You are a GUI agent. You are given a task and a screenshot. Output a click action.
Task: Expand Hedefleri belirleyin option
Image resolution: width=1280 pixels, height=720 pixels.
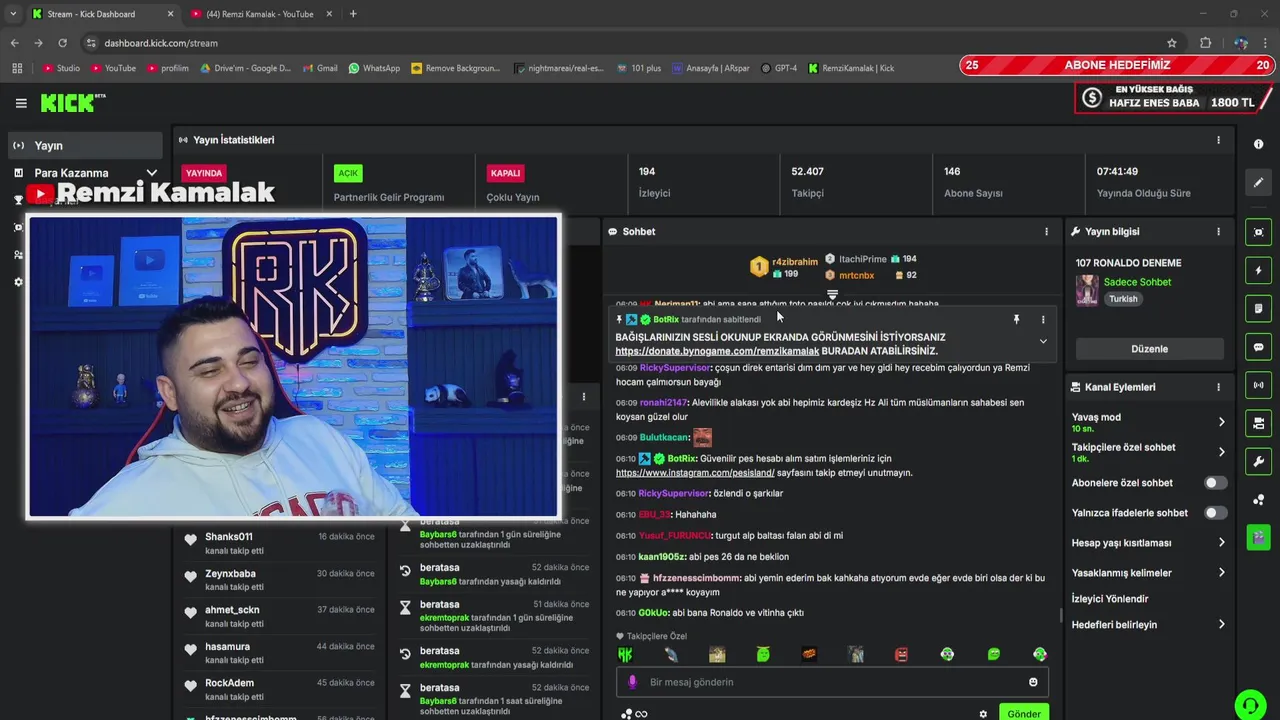[x=1221, y=625]
